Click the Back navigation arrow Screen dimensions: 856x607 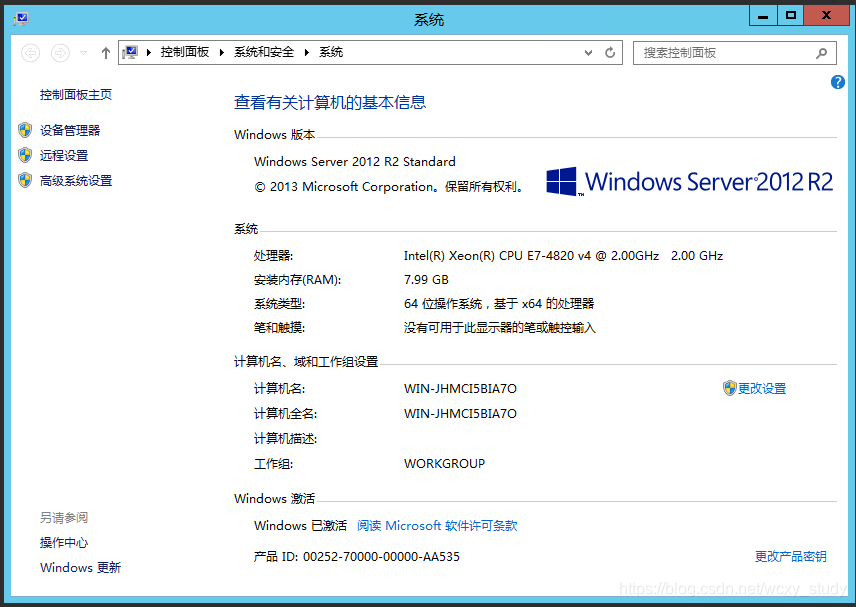[x=31, y=53]
